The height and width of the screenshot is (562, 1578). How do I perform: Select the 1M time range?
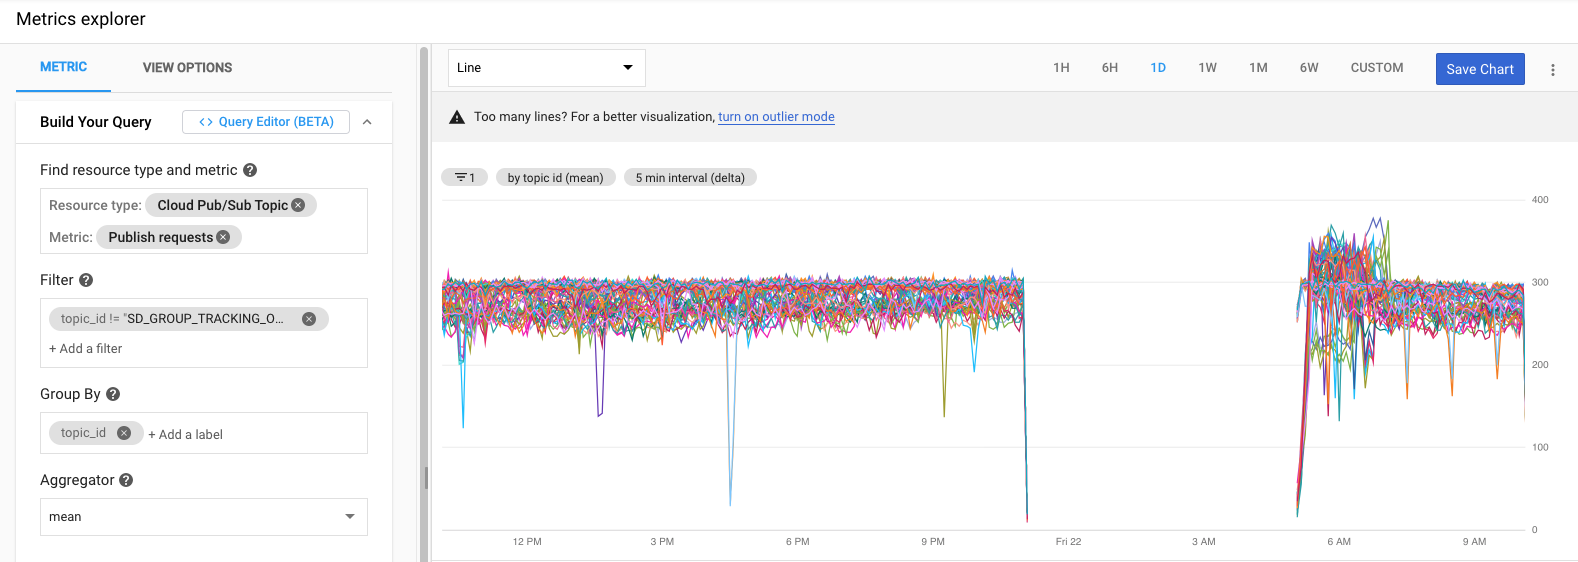(x=1258, y=68)
